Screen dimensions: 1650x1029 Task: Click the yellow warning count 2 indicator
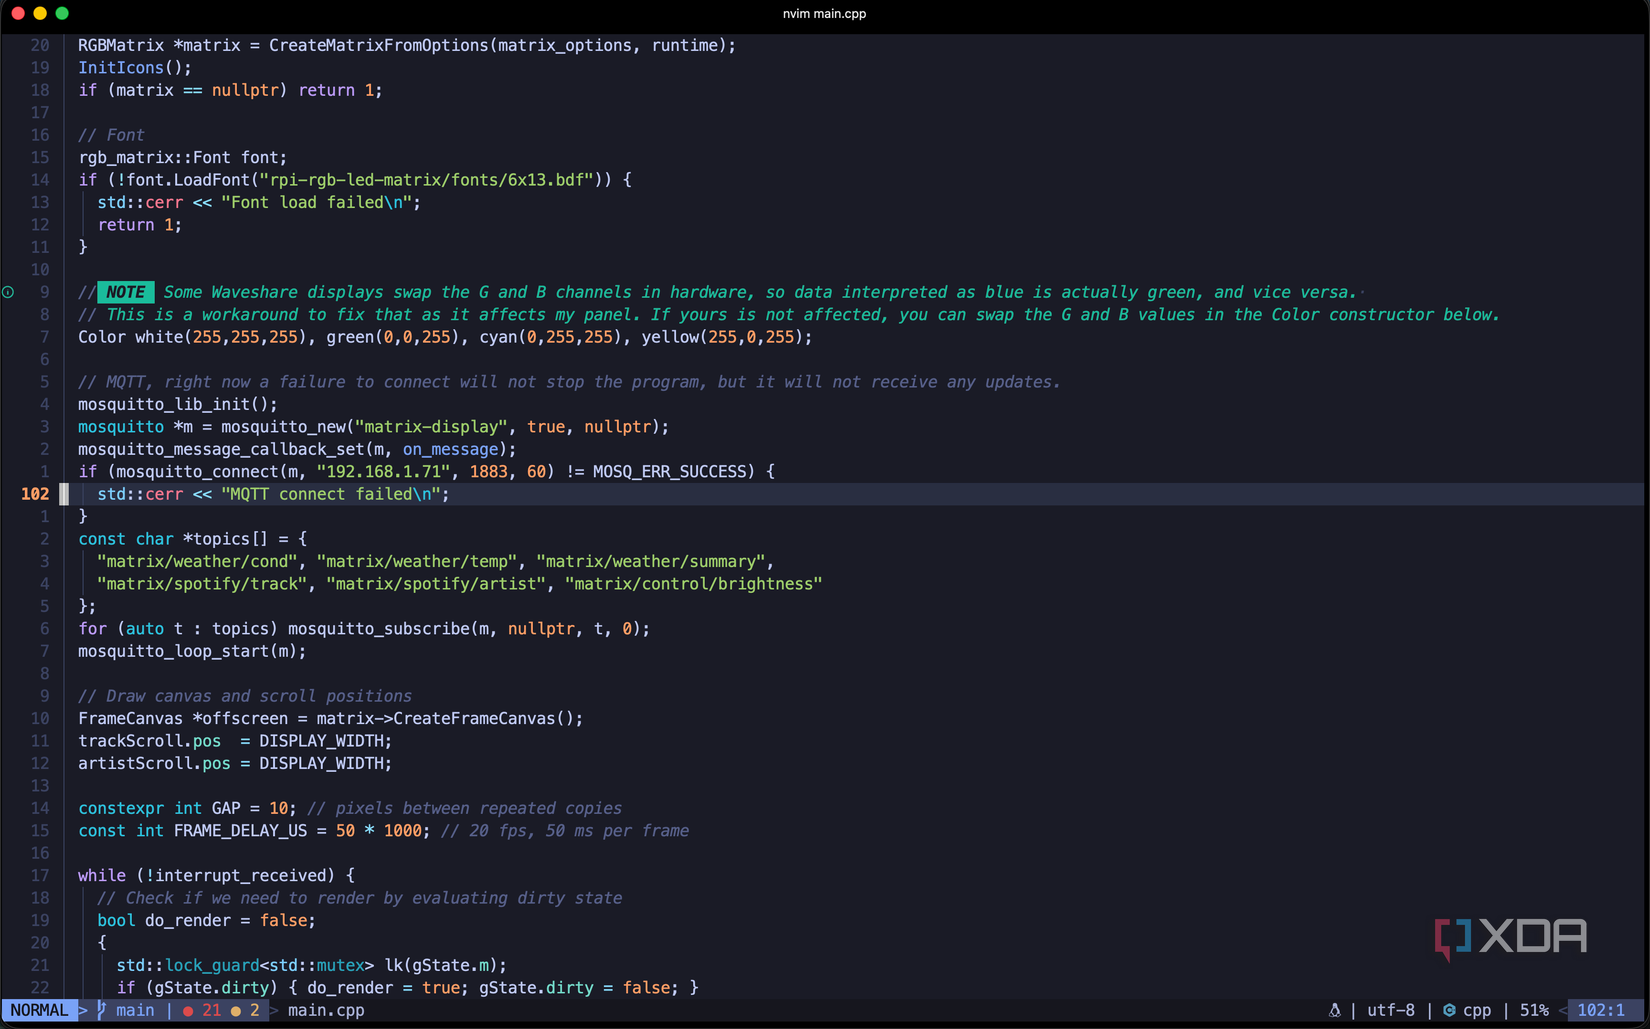245,1010
